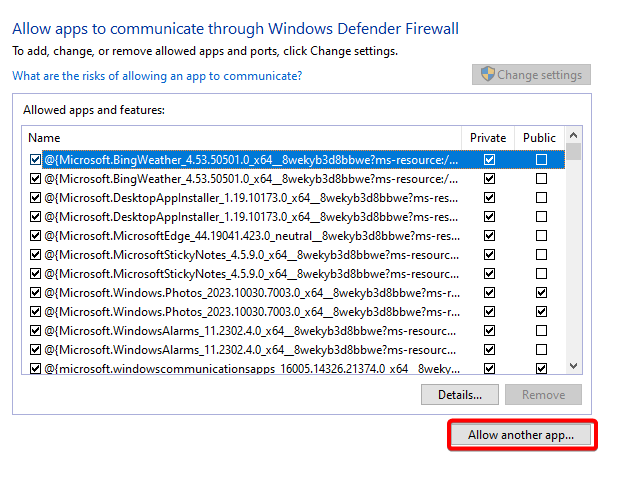This screenshot has height=493, width=620.
Task: Click the Private column header
Action: (488, 138)
